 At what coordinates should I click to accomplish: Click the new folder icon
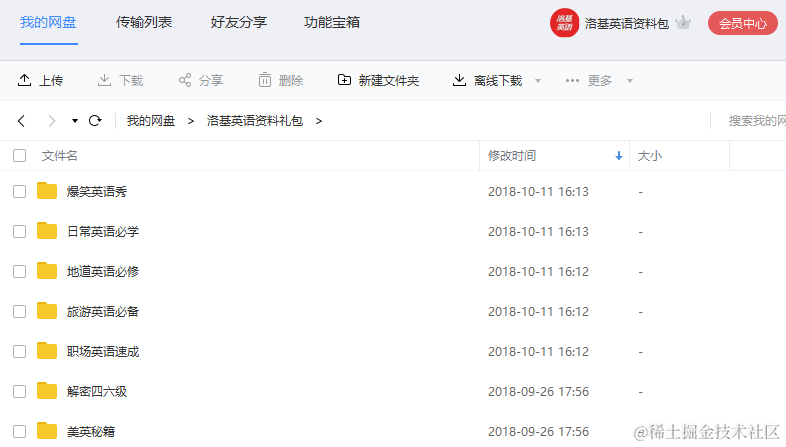(344, 80)
